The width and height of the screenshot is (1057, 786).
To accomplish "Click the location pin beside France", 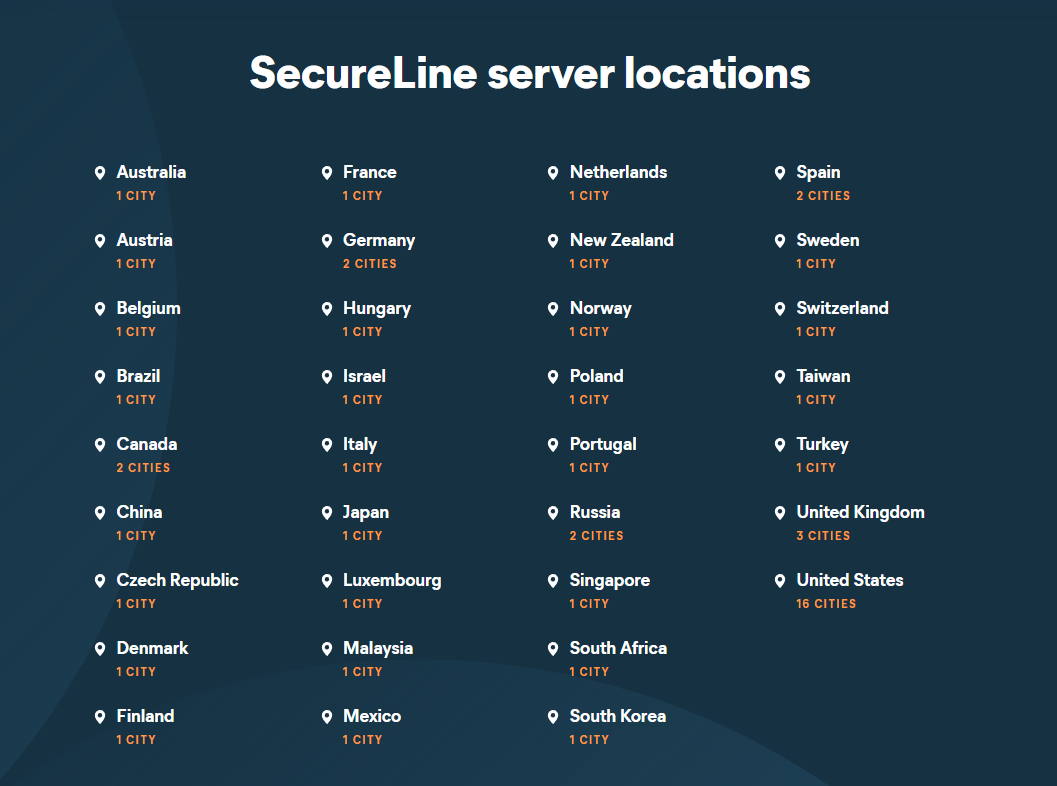I will pos(327,173).
